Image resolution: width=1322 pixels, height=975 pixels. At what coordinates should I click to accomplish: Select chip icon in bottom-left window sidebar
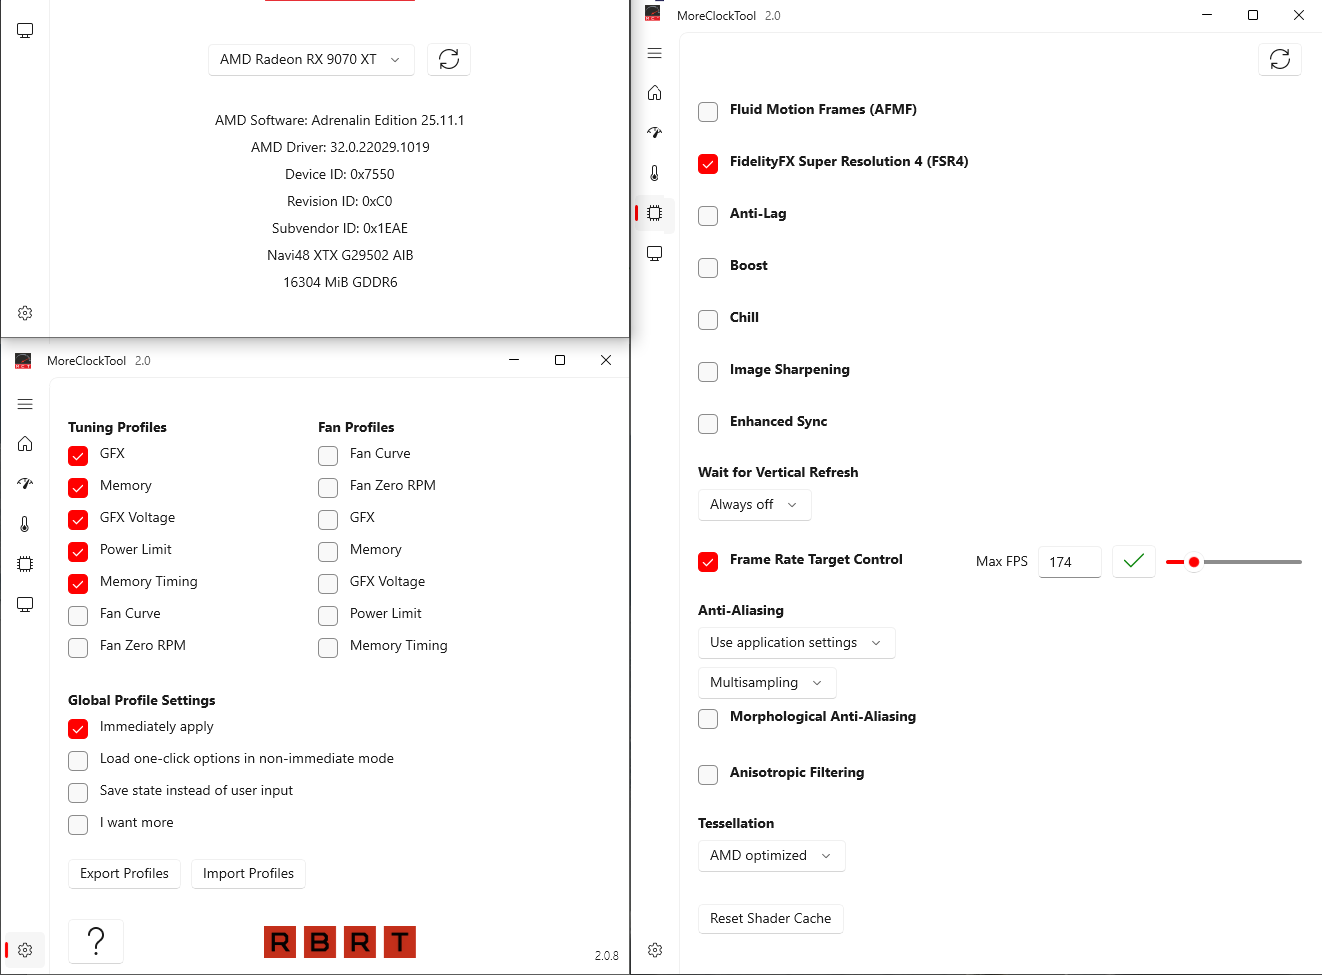25,564
